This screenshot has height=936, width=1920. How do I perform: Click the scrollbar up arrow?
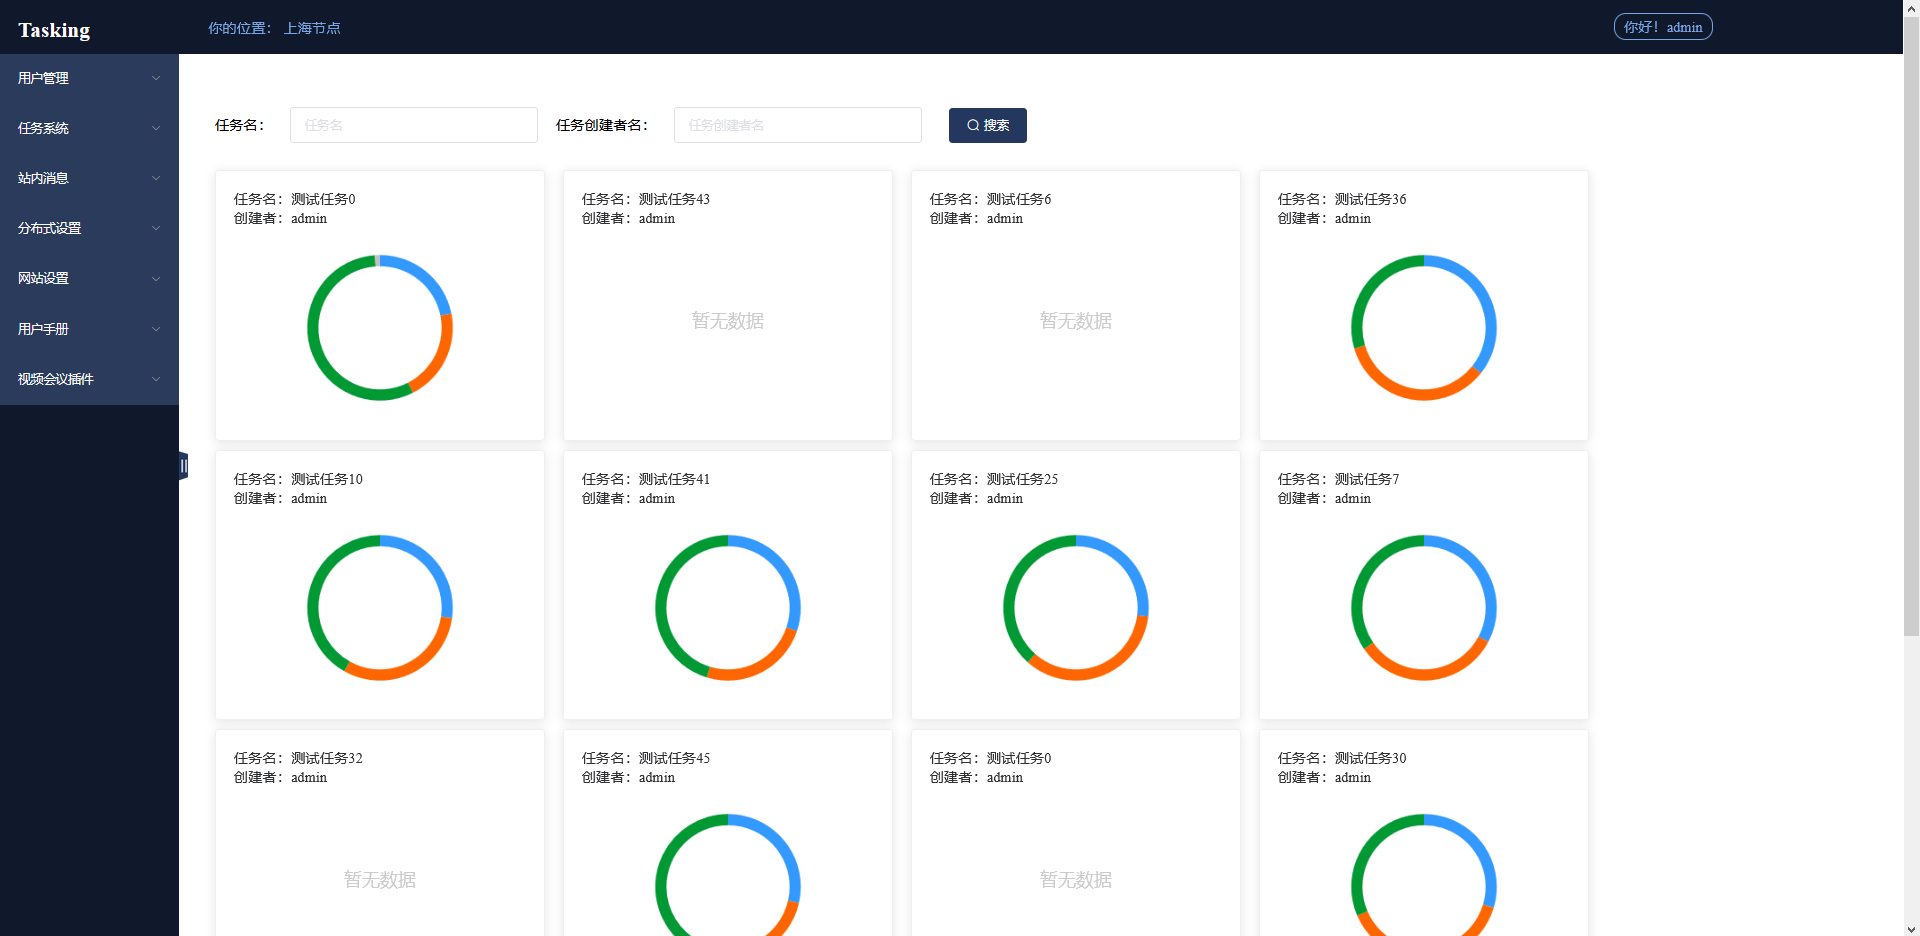tap(1911, 7)
